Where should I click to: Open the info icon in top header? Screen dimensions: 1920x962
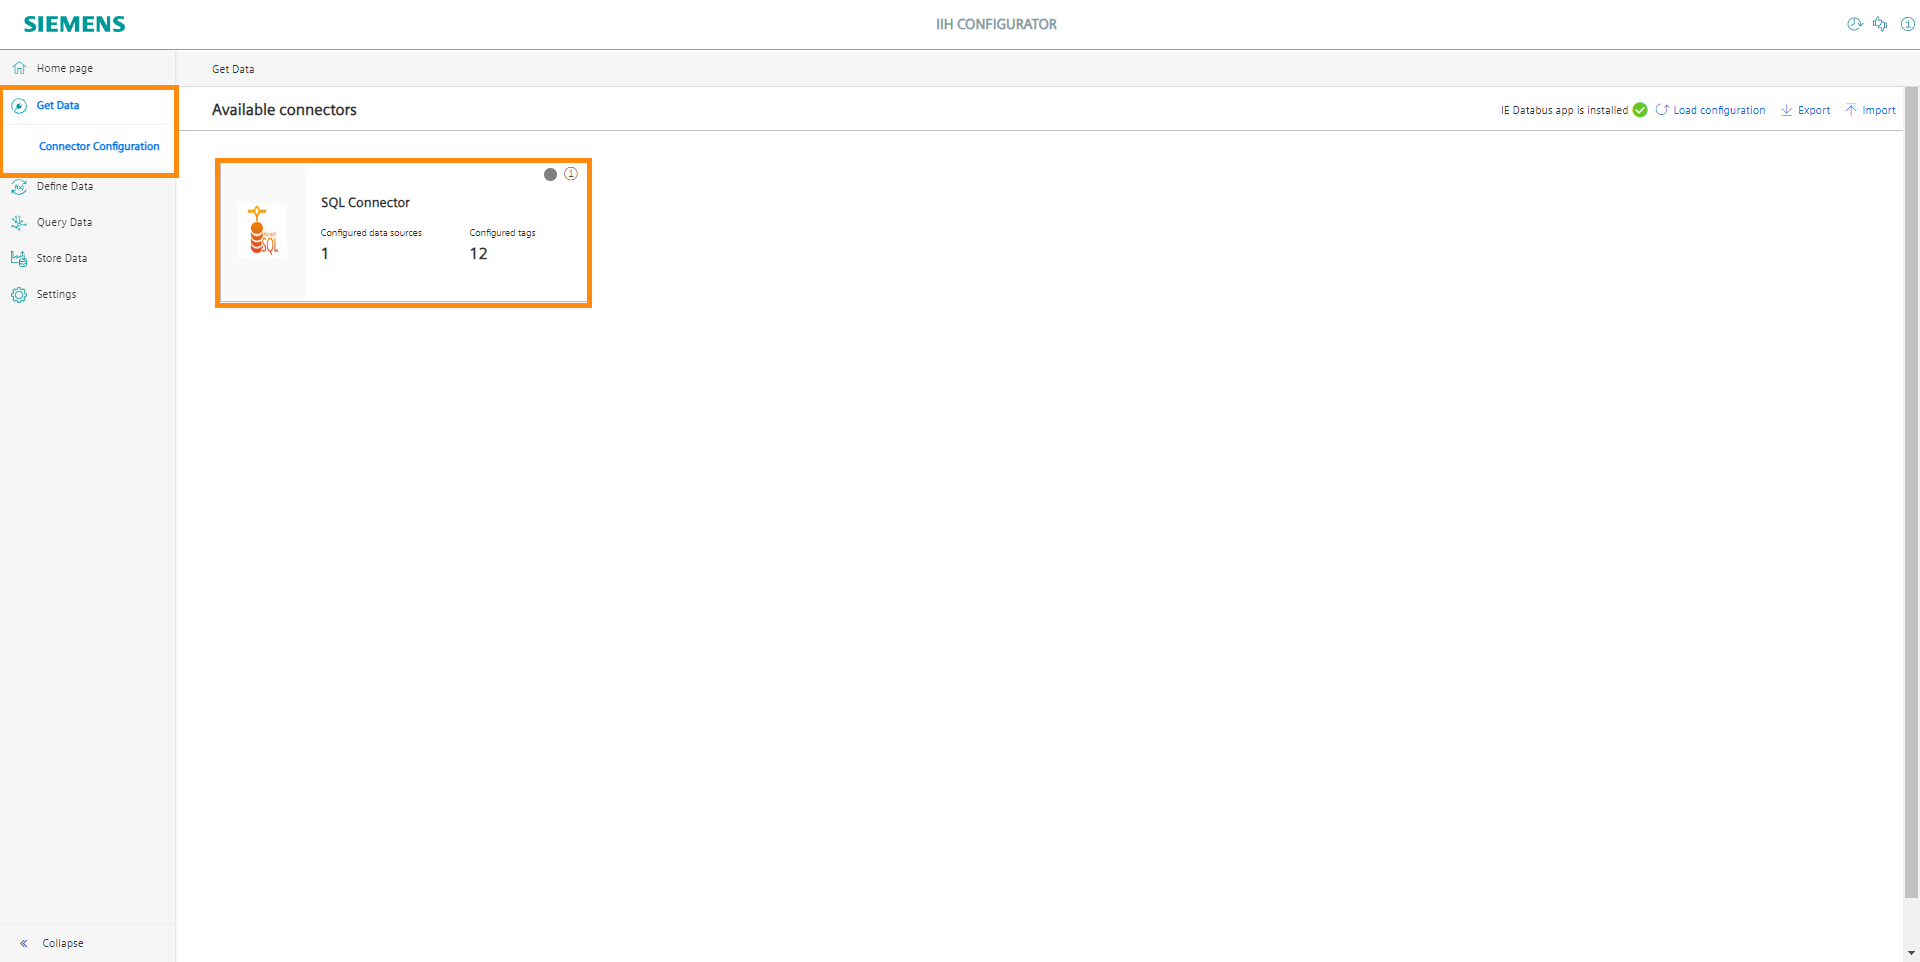(1907, 24)
